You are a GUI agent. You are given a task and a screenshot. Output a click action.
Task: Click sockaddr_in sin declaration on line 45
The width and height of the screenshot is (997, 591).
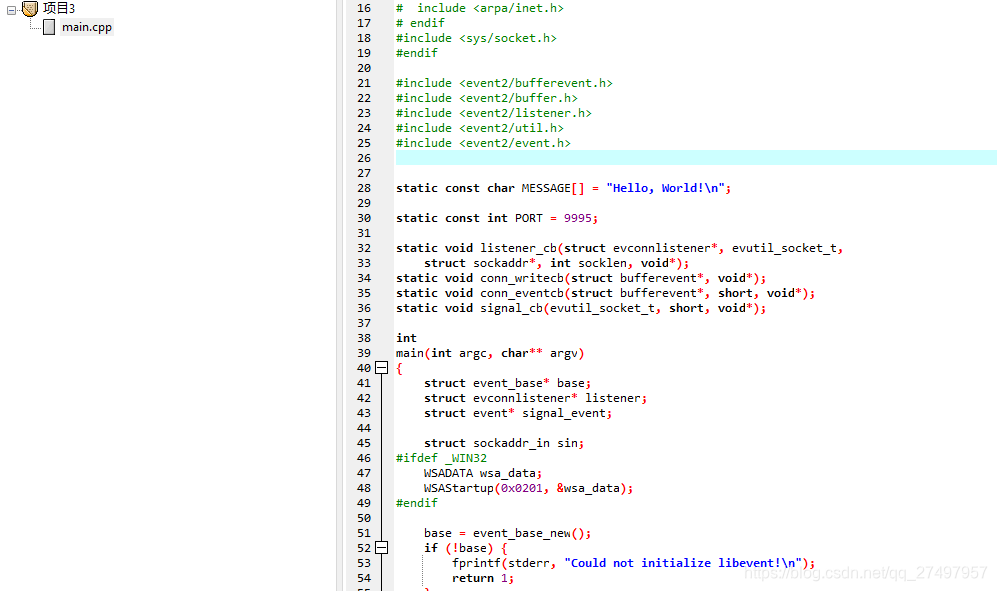pos(504,443)
